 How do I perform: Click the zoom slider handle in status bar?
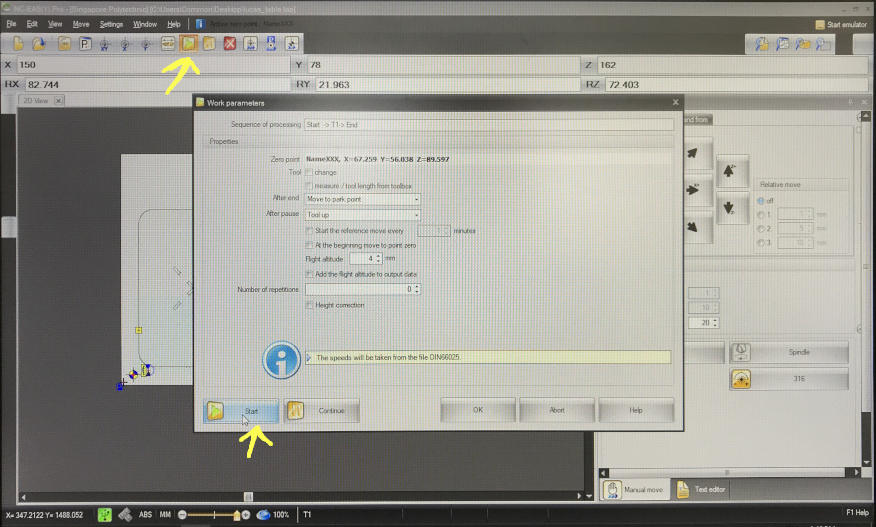click(236, 515)
